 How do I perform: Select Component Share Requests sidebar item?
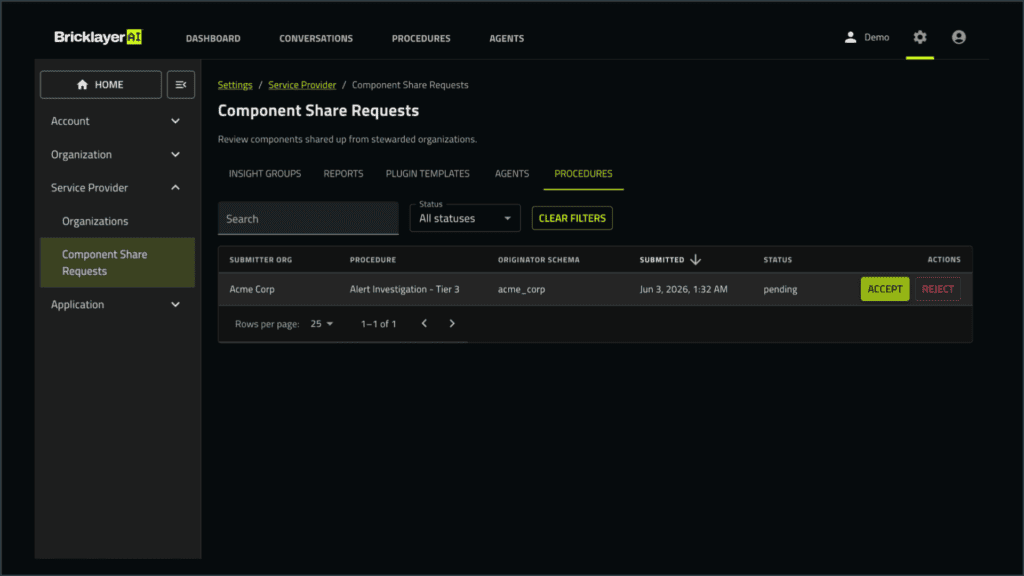tap(118, 263)
